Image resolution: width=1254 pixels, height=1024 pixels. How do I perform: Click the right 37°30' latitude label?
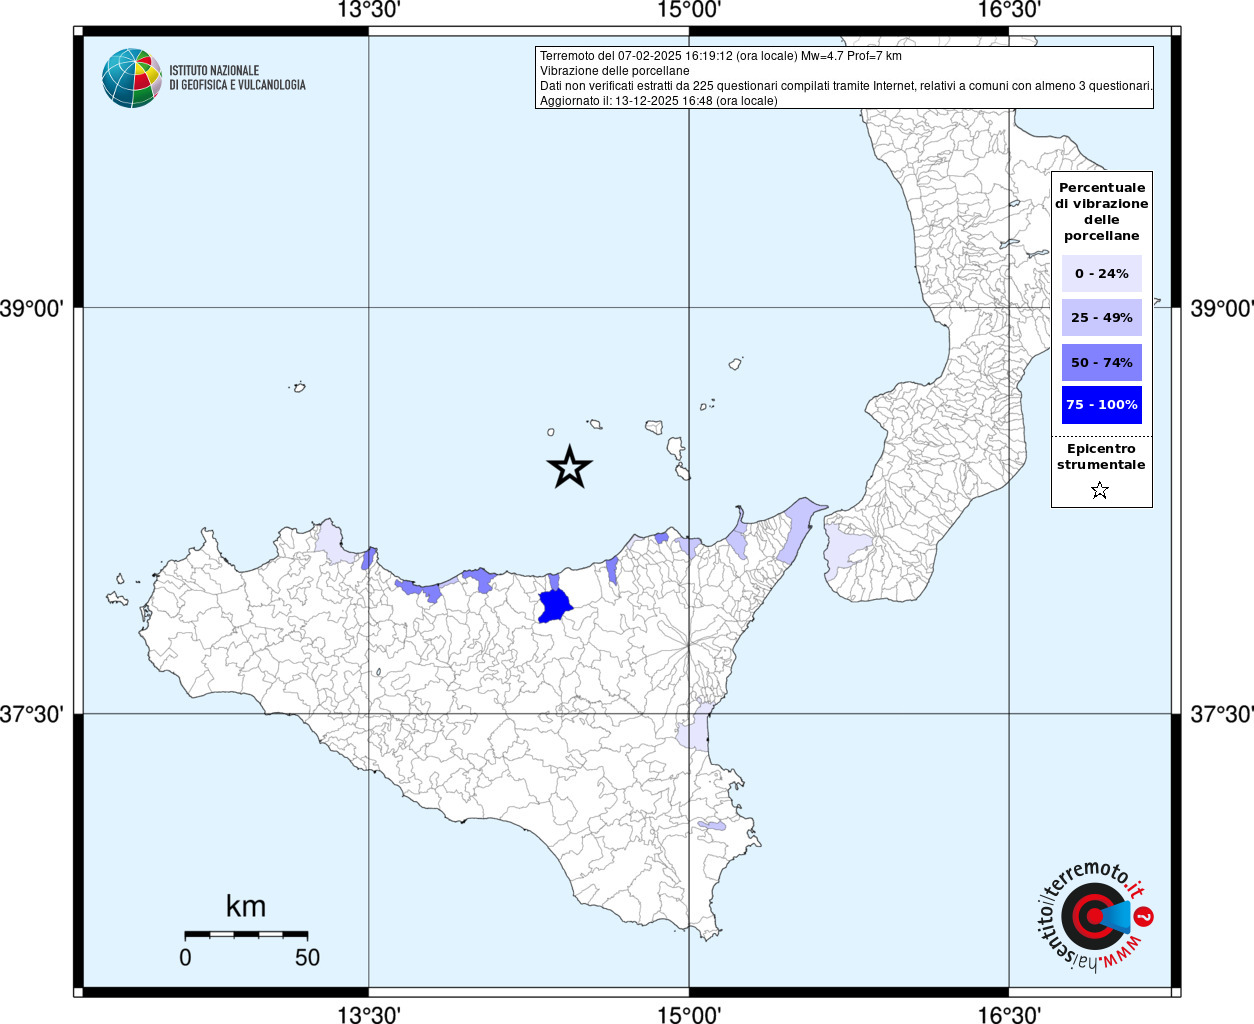pos(1221,714)
